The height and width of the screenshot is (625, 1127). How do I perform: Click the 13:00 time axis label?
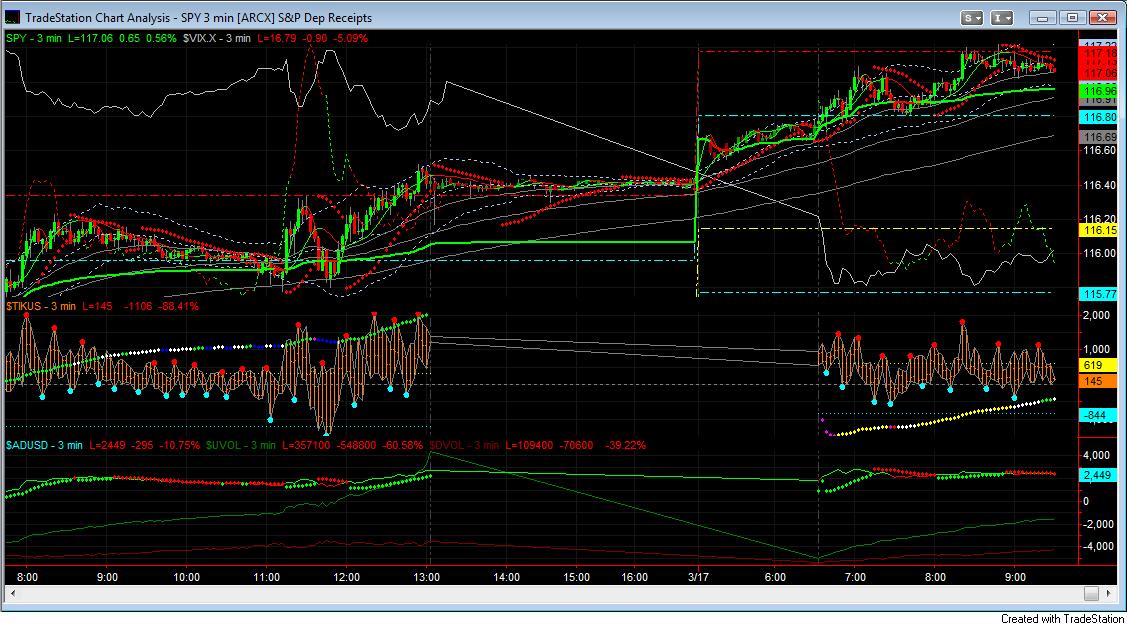pos(426,577)
